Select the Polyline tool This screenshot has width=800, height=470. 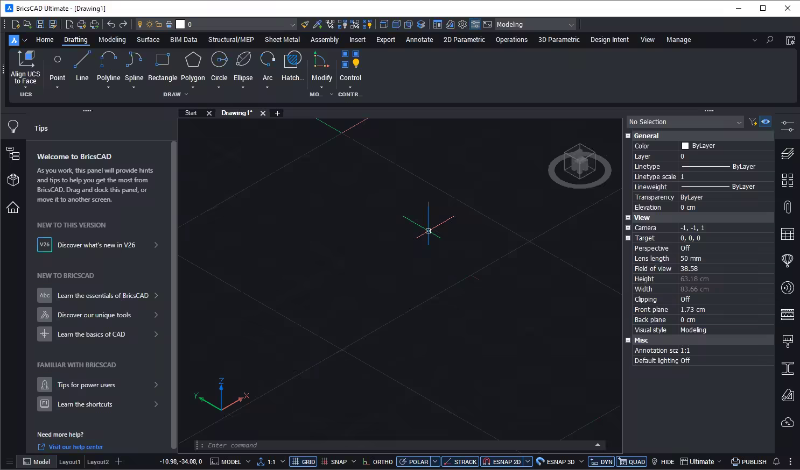coord(108,61)
